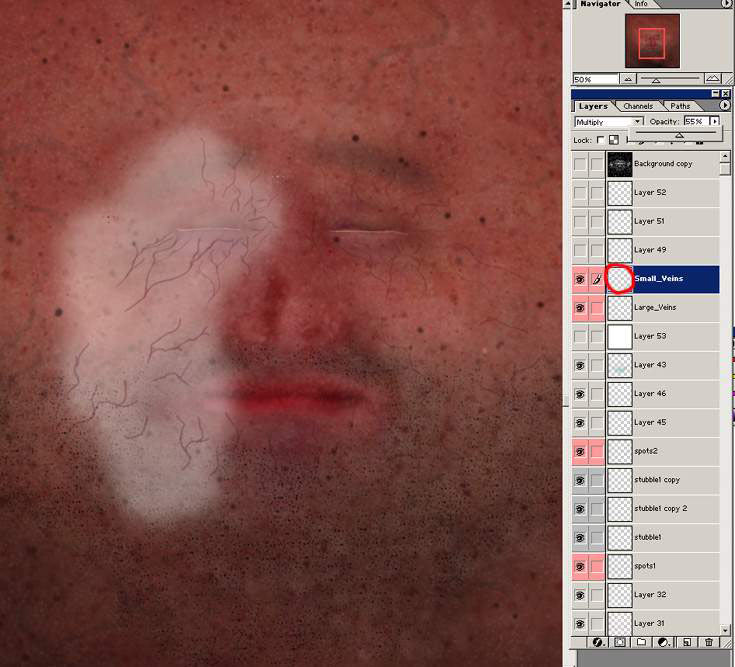Viewport: 735px width, 667px height.
Task: Click the opacity slider handle
Action: point(679,135)
